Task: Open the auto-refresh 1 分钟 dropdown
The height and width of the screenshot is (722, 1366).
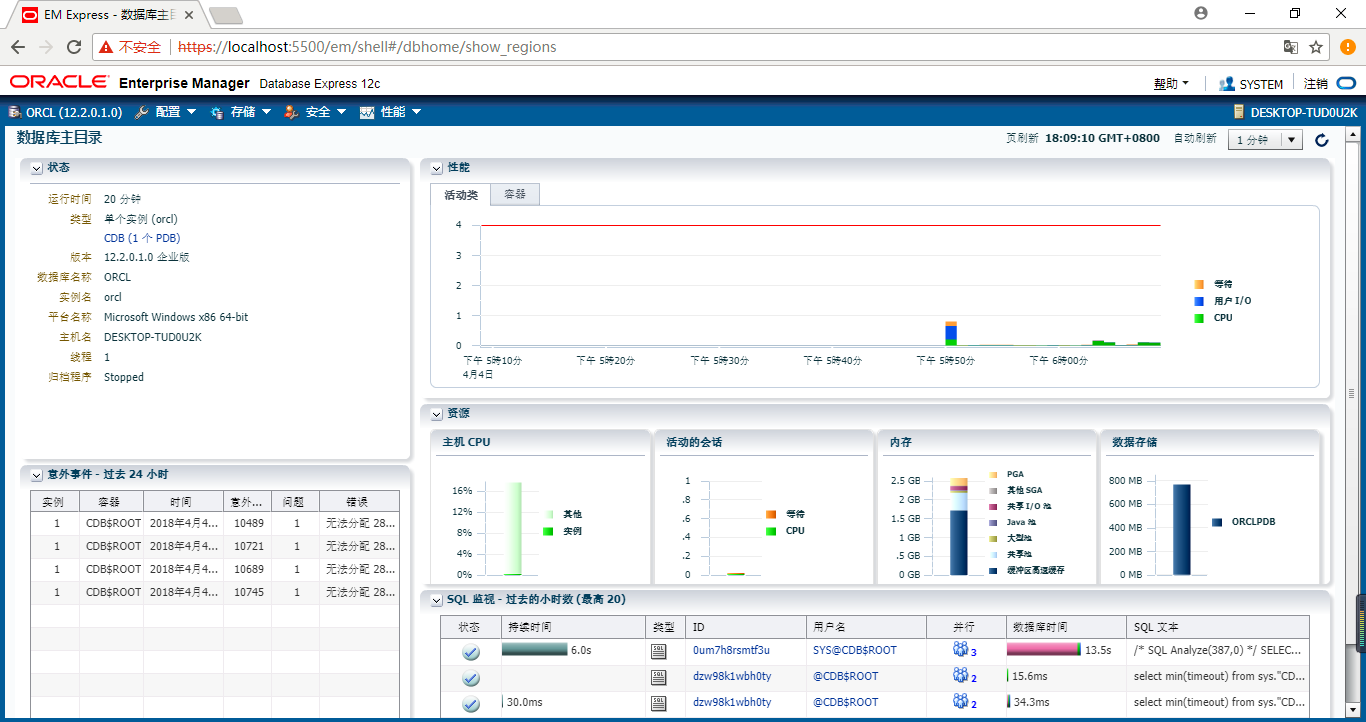Action: pyautogui.click(x=1265, y=140)
